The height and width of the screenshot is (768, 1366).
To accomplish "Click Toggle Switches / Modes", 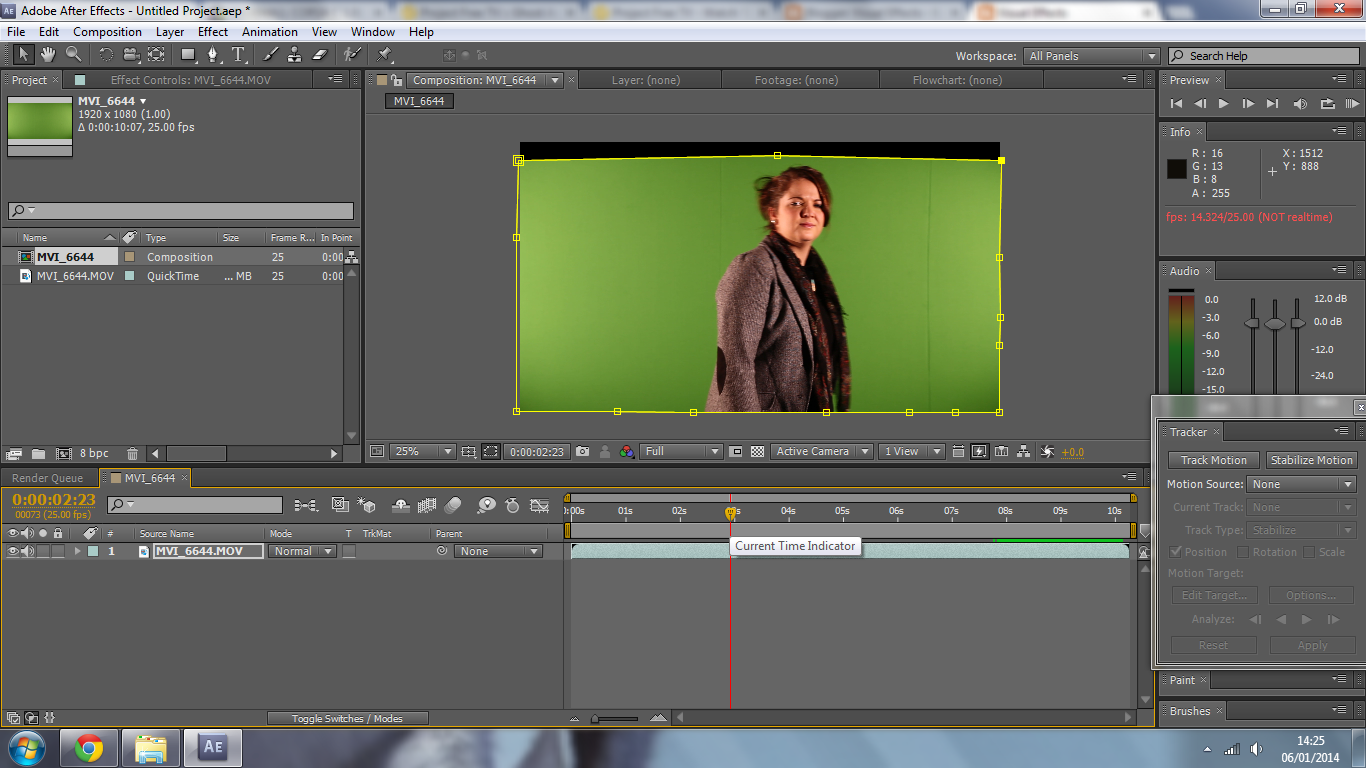I will (x=347, y=718).
